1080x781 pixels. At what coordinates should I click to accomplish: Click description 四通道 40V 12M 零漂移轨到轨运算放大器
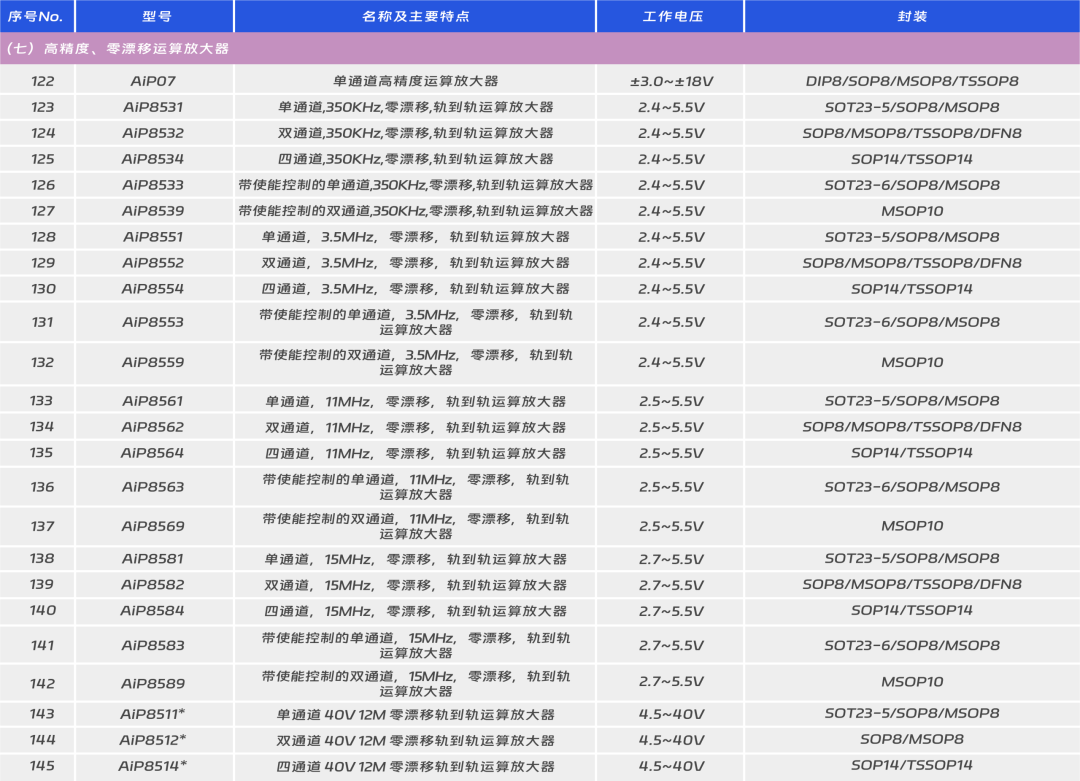coord(415,766)
